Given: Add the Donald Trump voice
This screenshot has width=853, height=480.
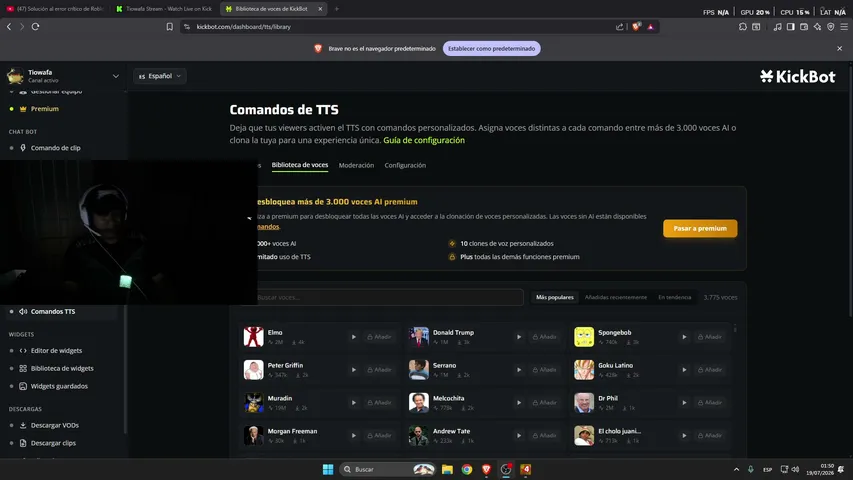Looking at the screenshot, I should (x=545, y=337).
